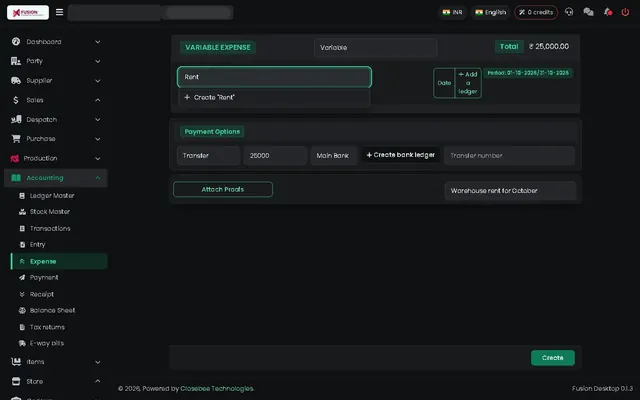The width and height of the screenshot is (640, 400).
Task: Open the Closebee Technologies link
Action: click(x=217, y=389)
